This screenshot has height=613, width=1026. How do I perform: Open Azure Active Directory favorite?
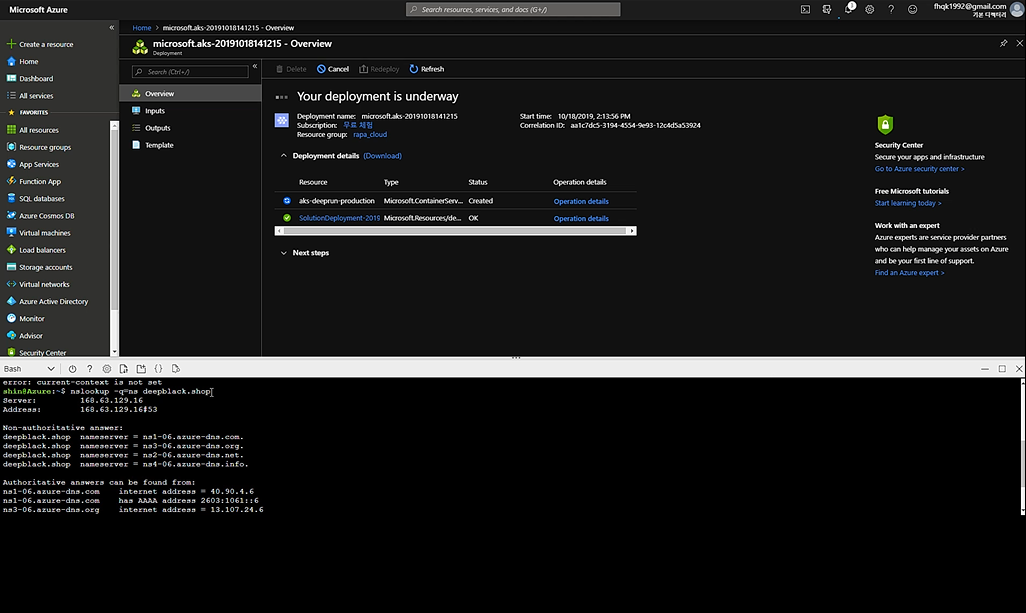47,302
